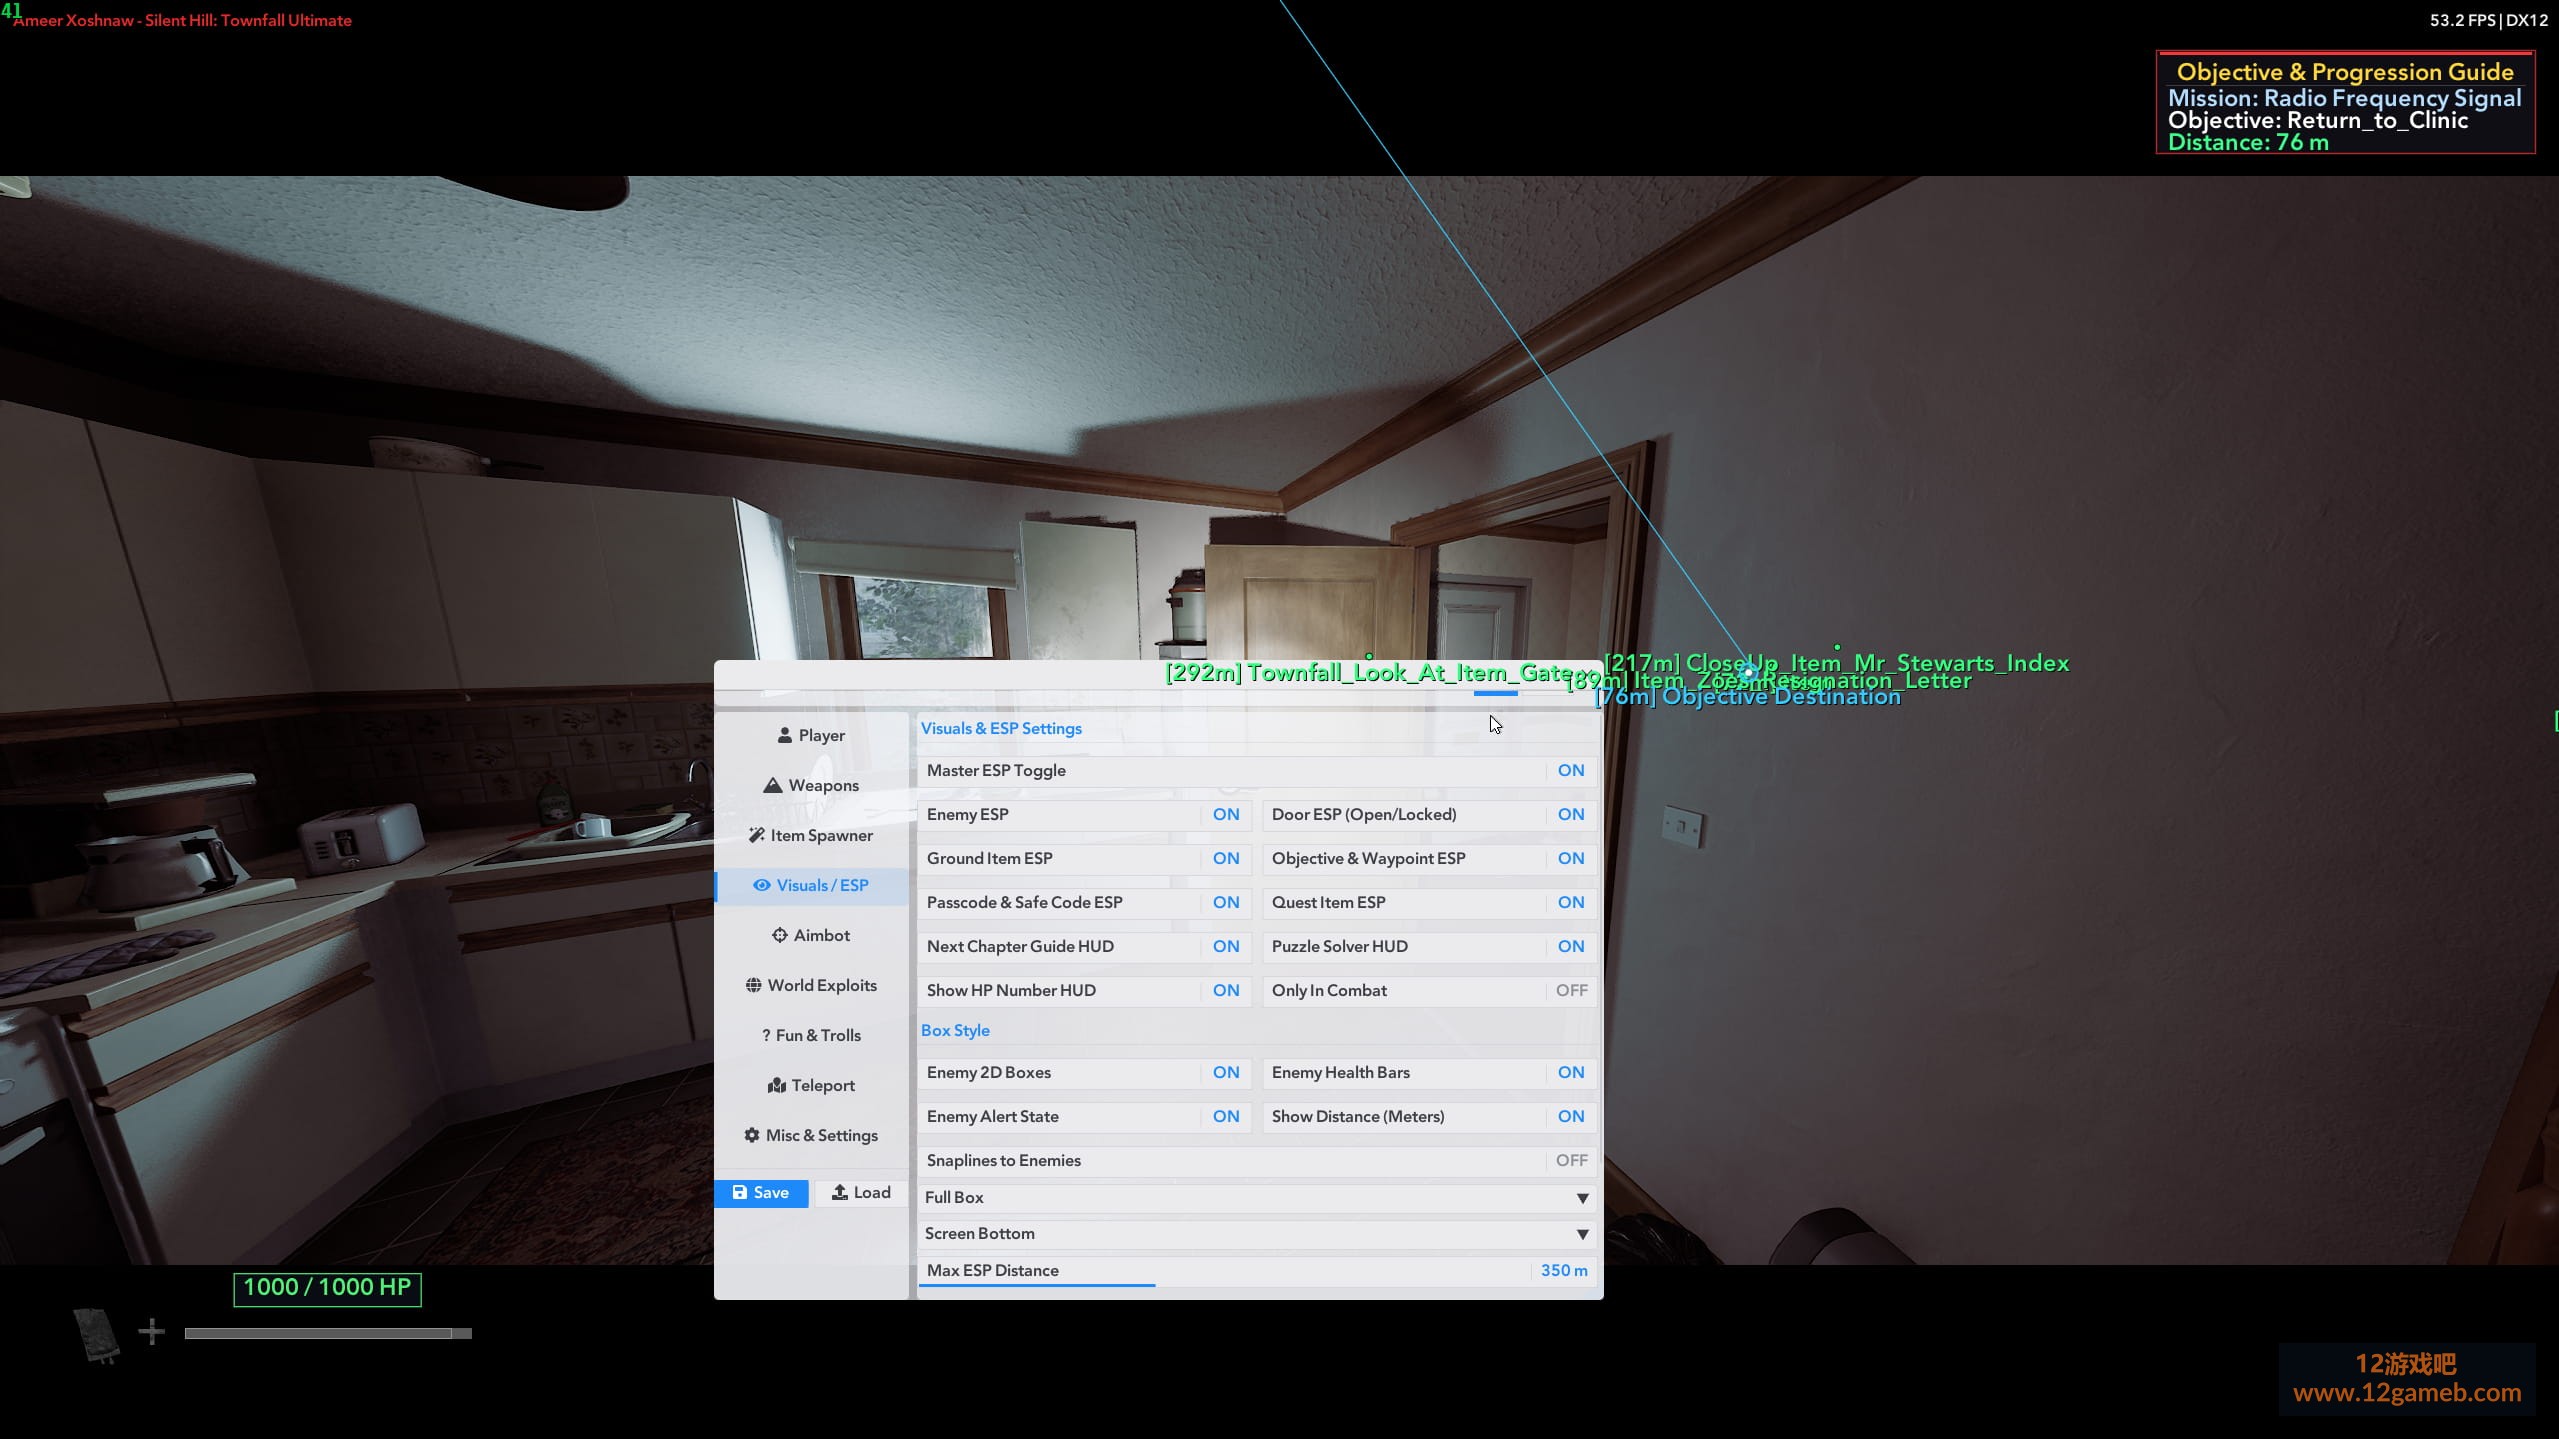Click the Item Spawner wand icon
This screenshot has height=1439, width=2559.
(x=757, y=836)
